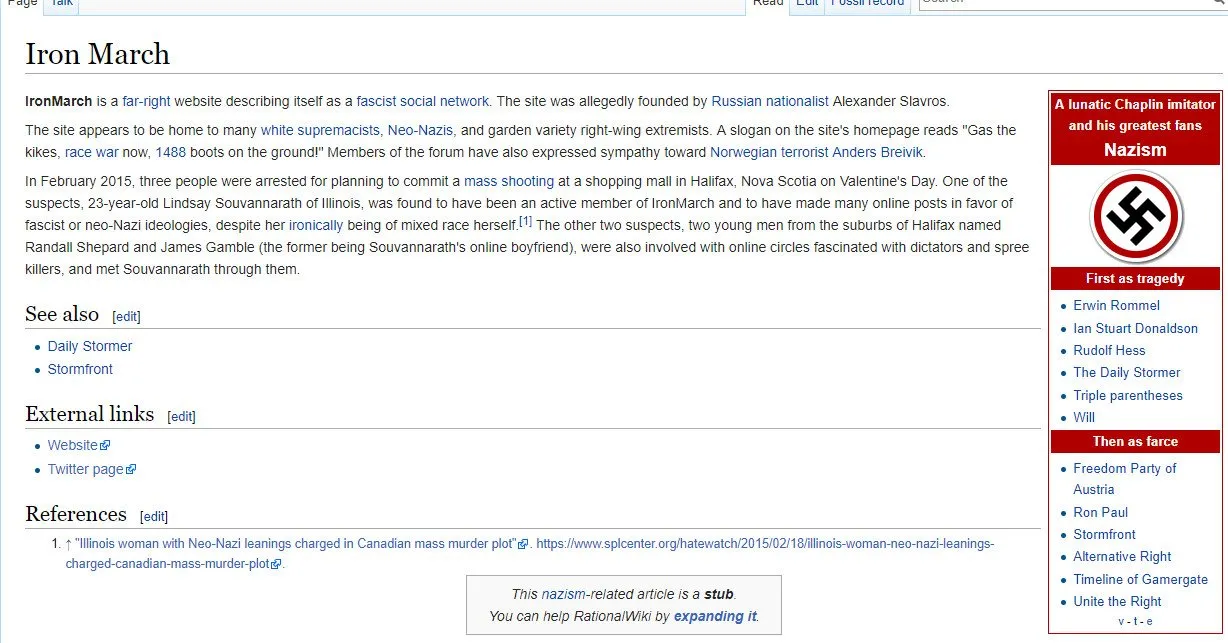Screen dimensions: 1228x643
Task: Open Ron Paul in the sidebar
Action: [x=1101, y=512]
